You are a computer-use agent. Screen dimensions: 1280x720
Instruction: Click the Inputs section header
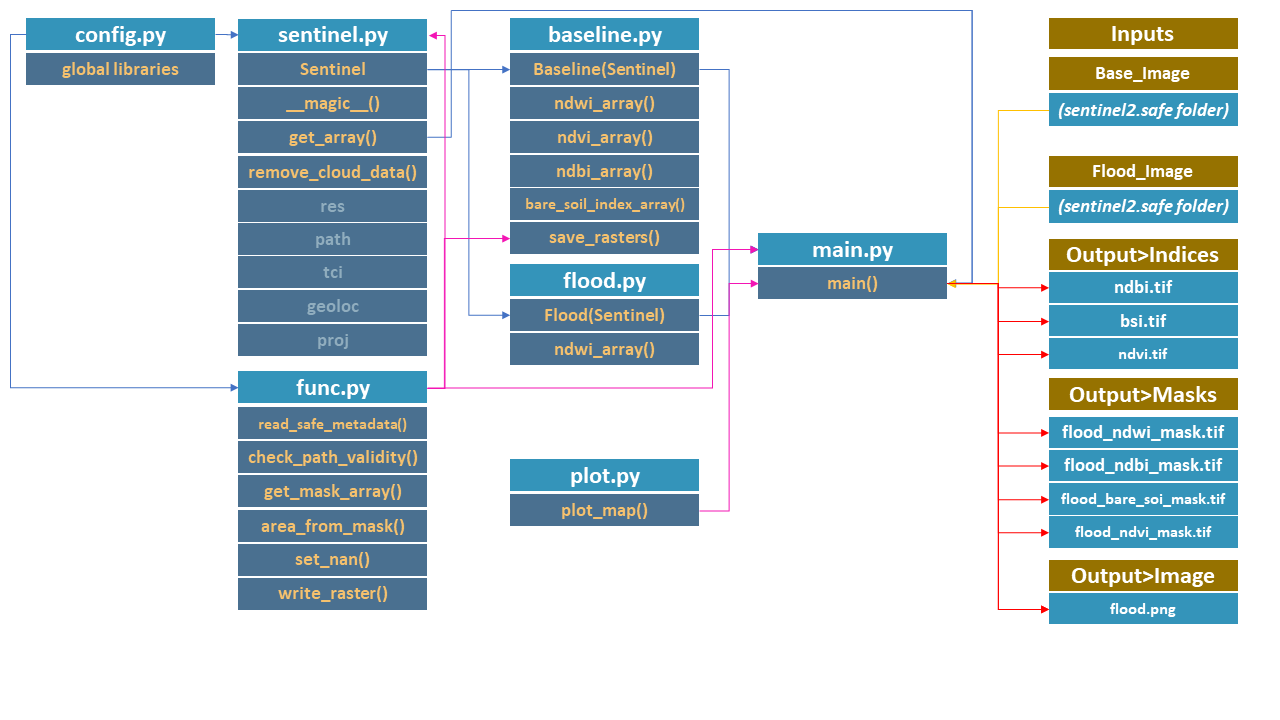click(x=1143, y=33)
